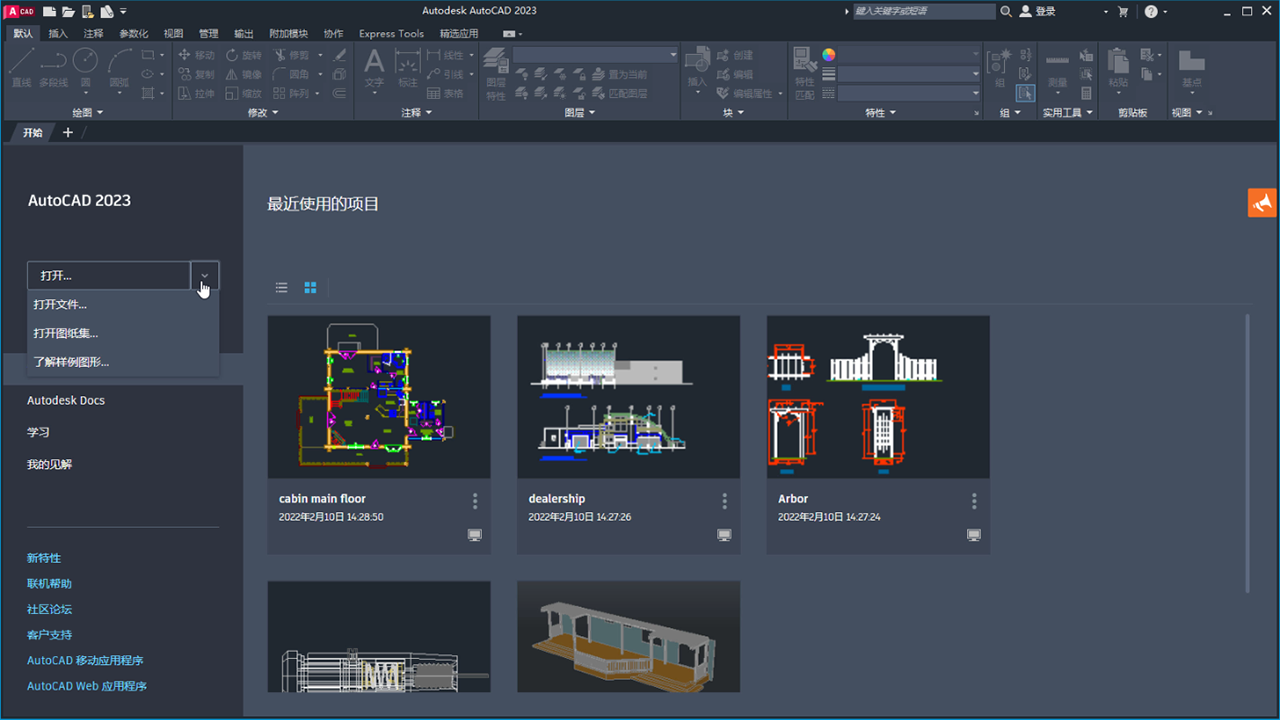Click the object color wheel swatch
The width and height of the screenshot is (1280, 720).
coord(828,54)
